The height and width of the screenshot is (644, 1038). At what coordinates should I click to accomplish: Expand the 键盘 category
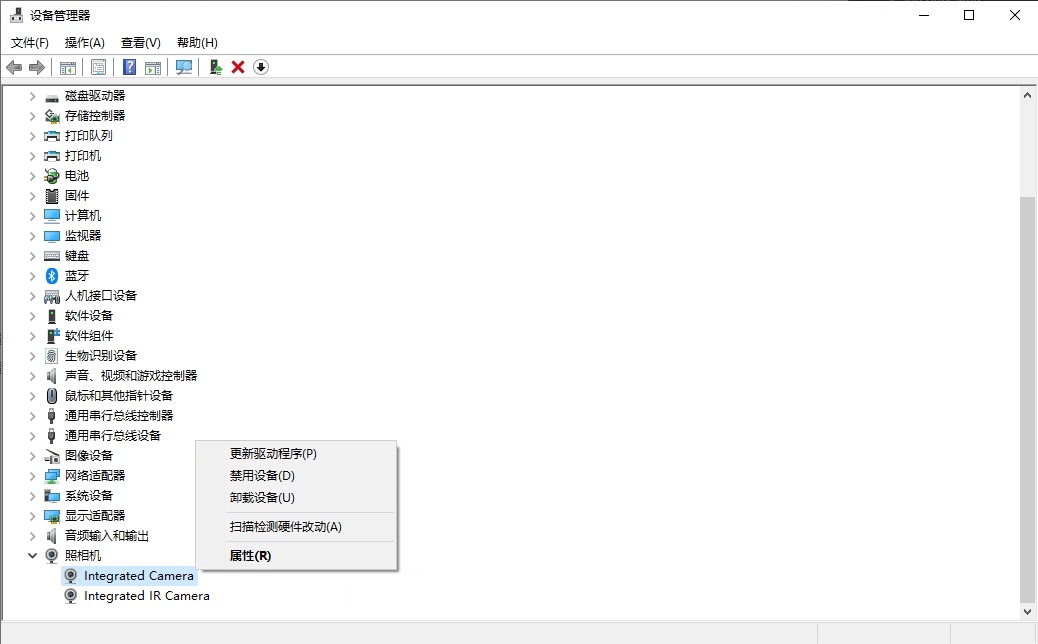[x=32, y=256]
